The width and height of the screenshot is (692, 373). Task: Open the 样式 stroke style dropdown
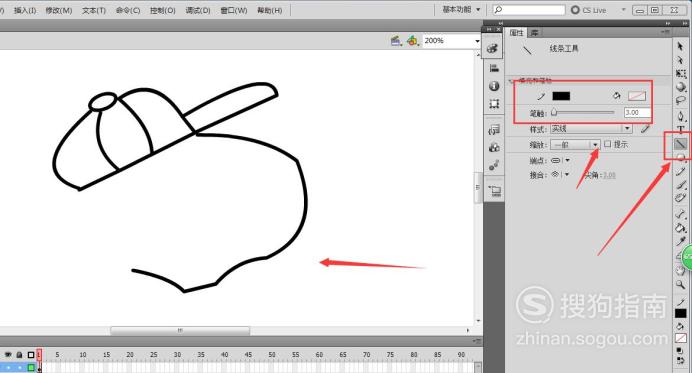(591, 129)
